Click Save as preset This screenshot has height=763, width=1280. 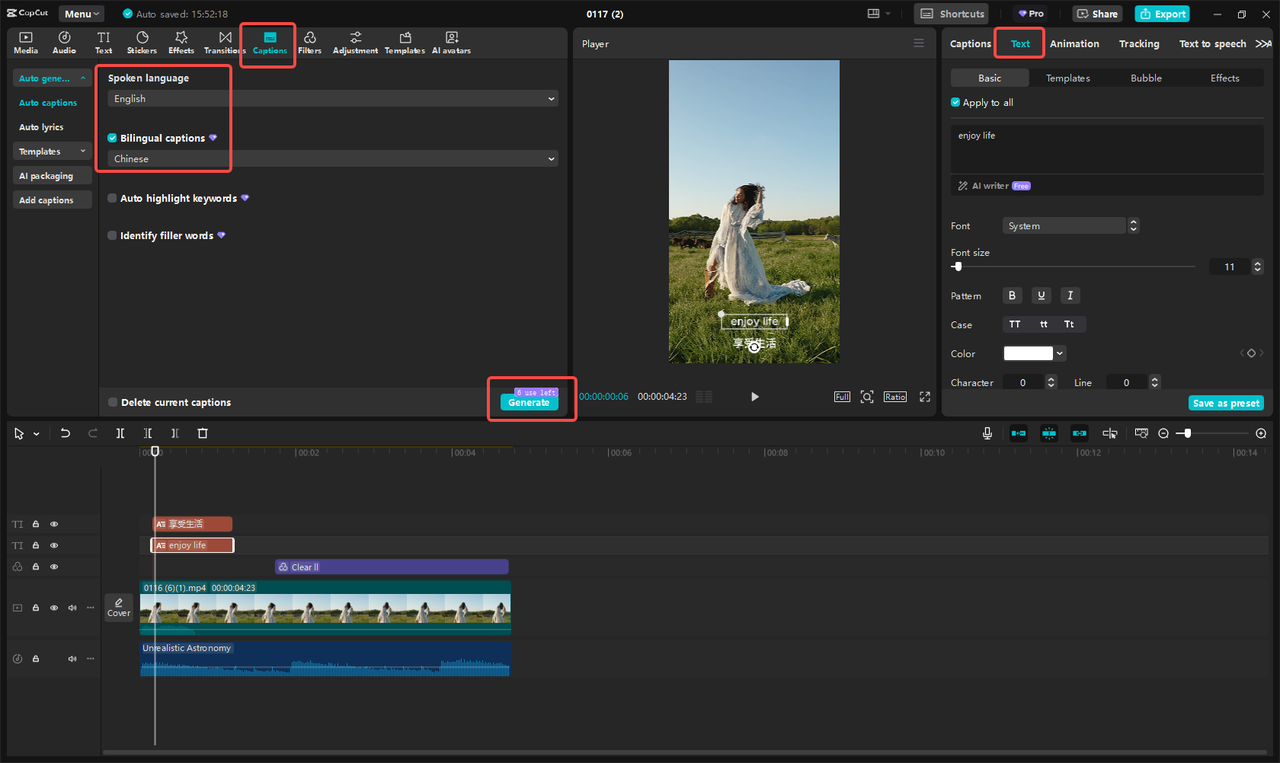1226,402
